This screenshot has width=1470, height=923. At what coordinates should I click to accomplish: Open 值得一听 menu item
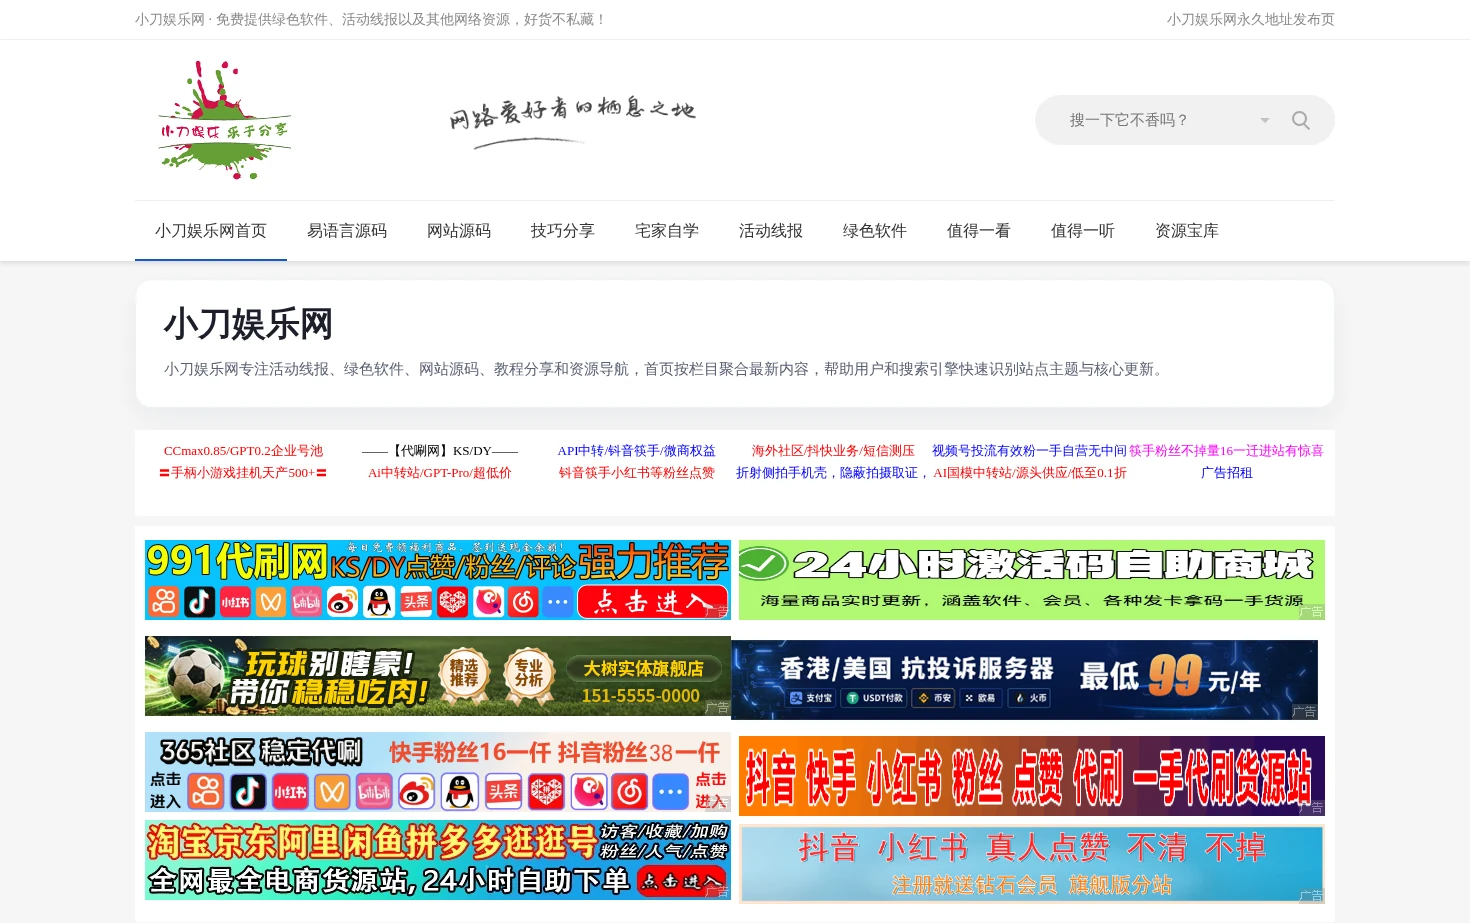click(x=1083, y=231)
